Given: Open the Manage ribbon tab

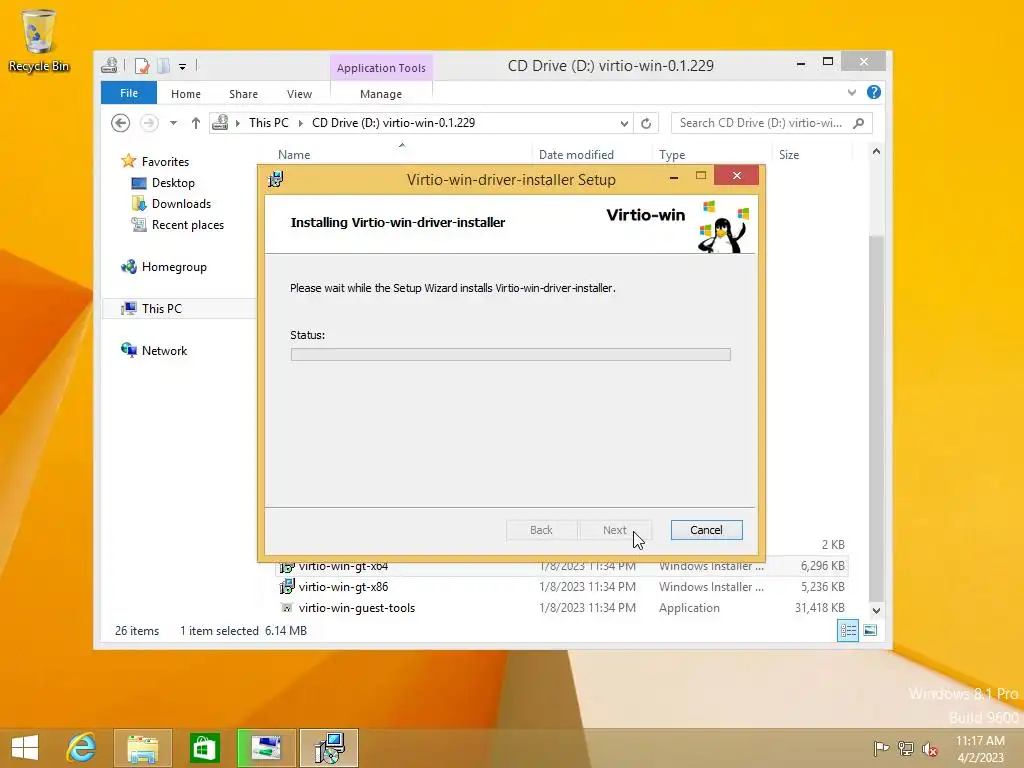Looking at the screenshot, I should pos(381,94).
